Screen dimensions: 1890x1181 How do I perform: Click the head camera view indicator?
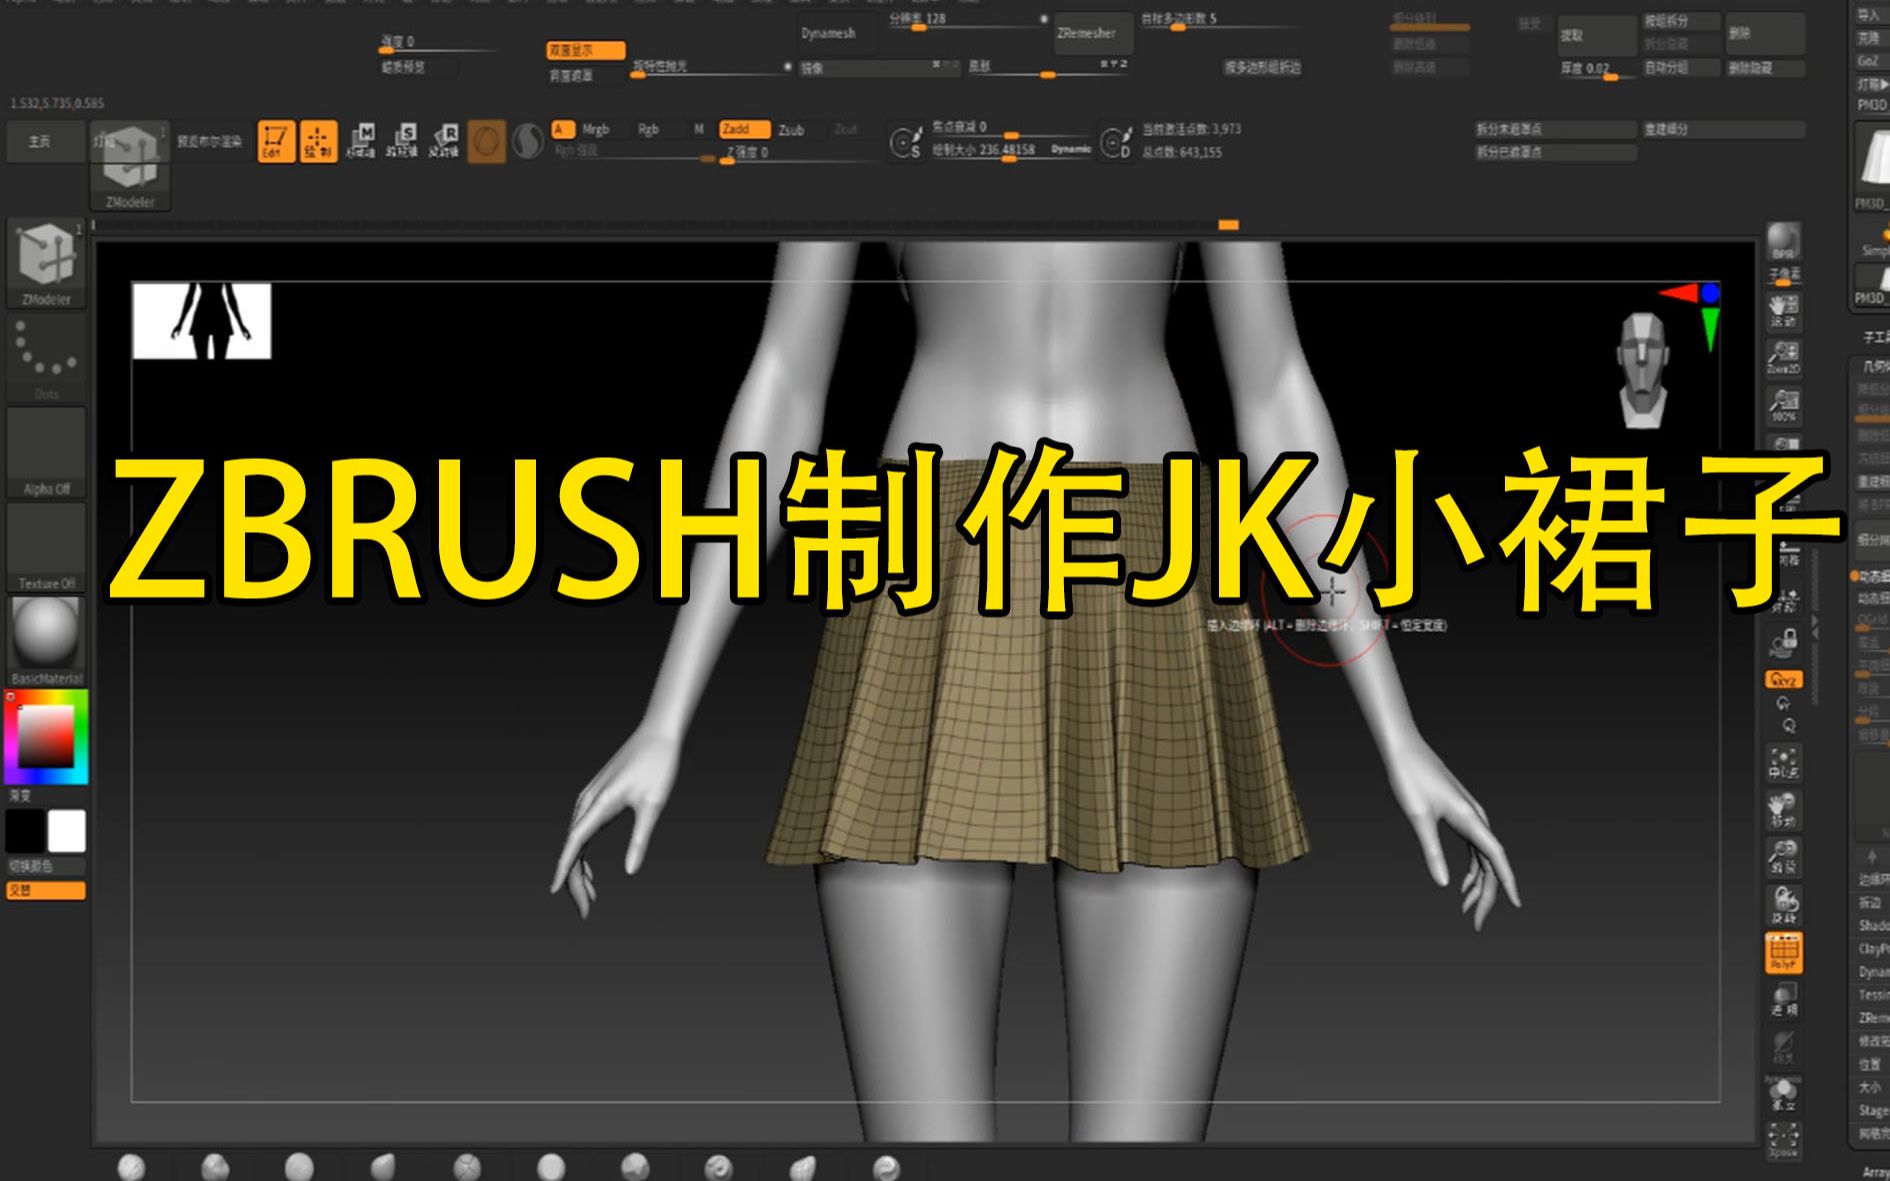tap(1643, 371)
